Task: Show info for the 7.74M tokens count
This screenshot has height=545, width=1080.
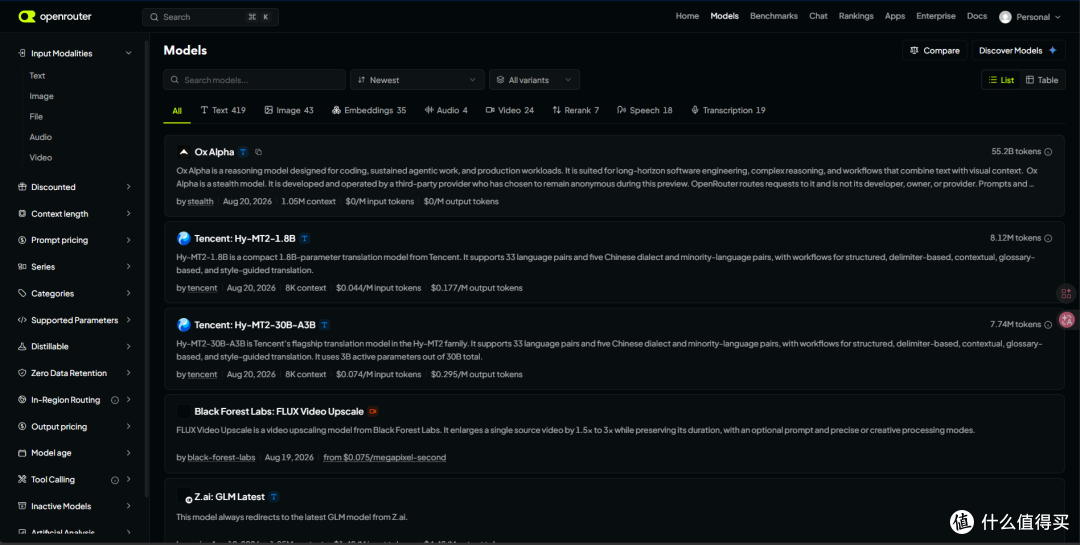Action: 1048,325
